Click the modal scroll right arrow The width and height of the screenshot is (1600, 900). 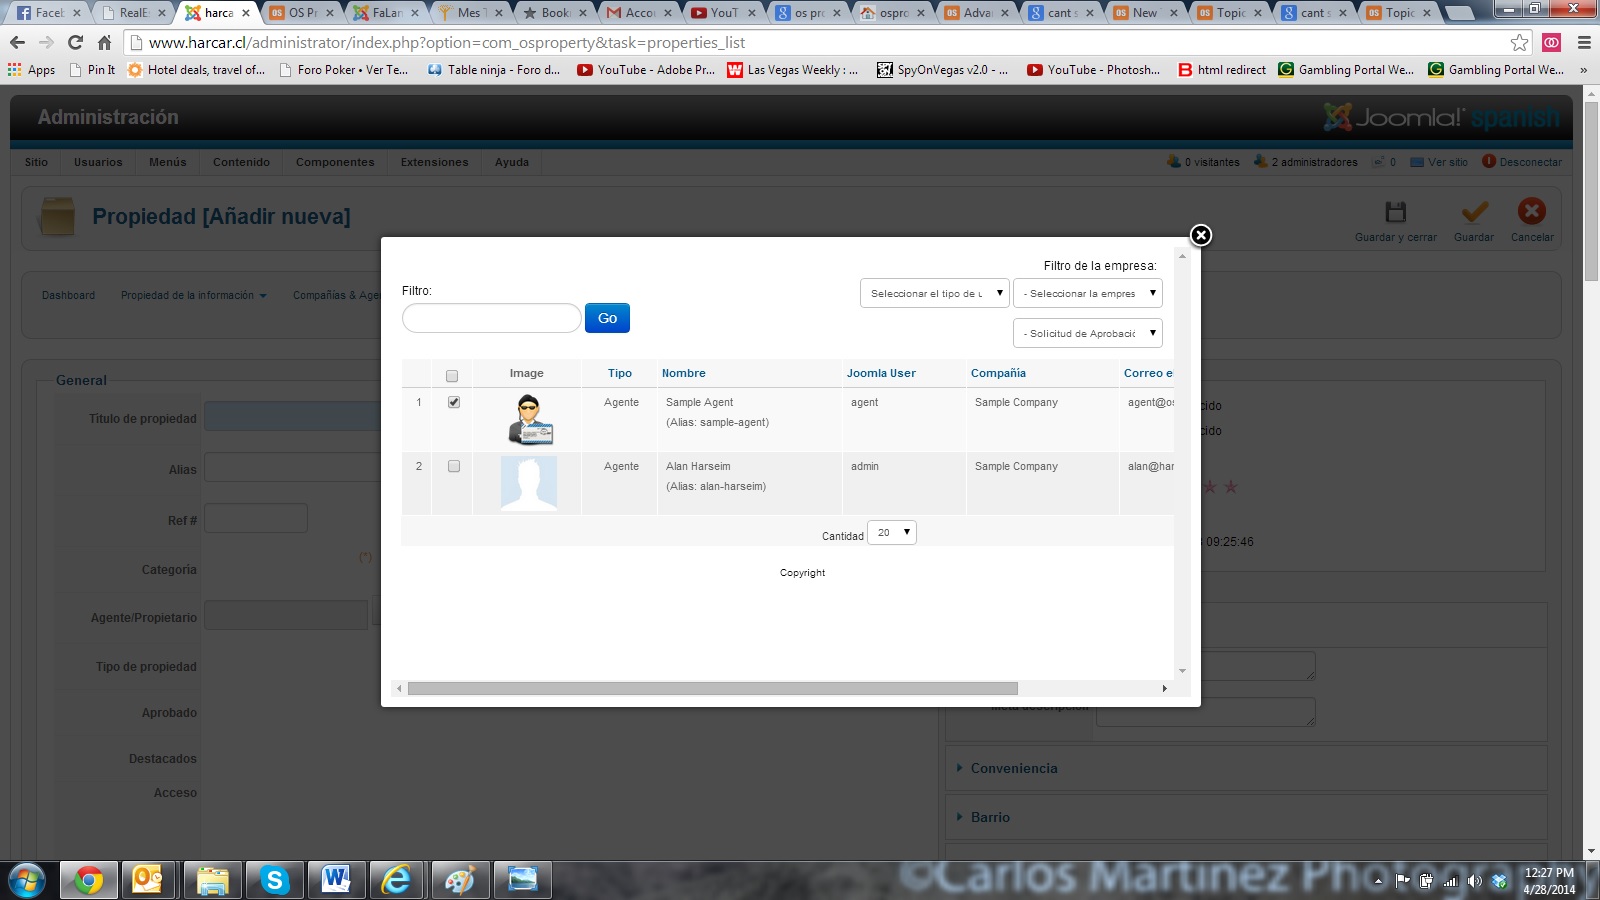pyautogui.click(x=1164, y=688)
